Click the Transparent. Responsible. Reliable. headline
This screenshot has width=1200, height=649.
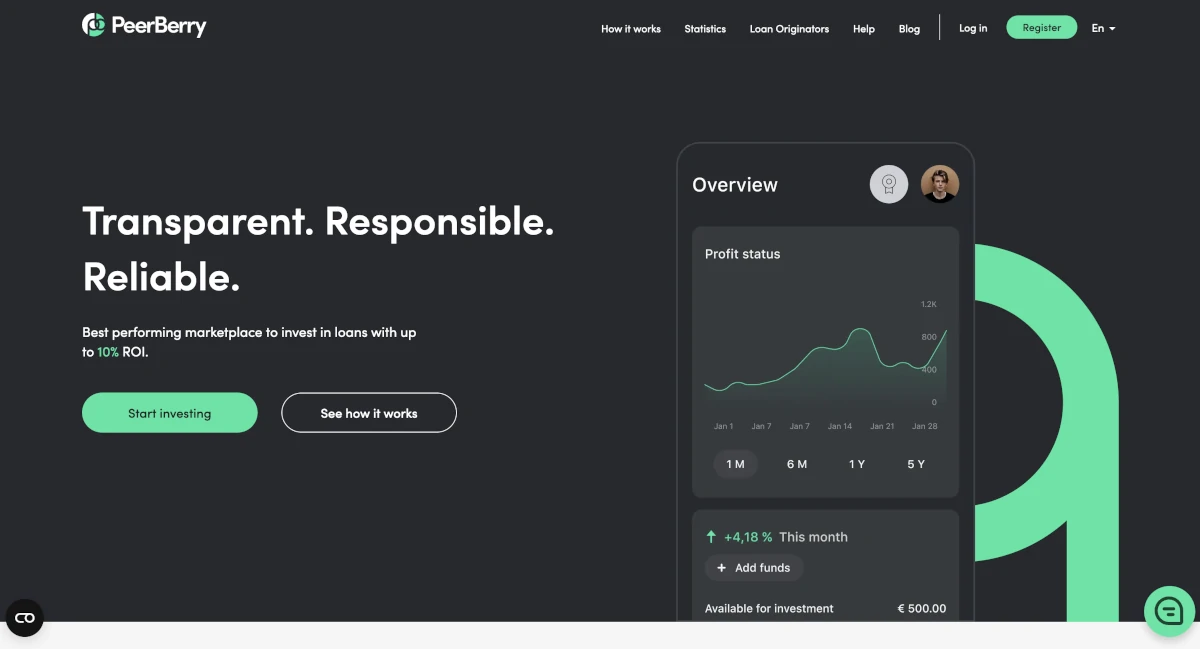pyautogui.click(x=318, y=249)
